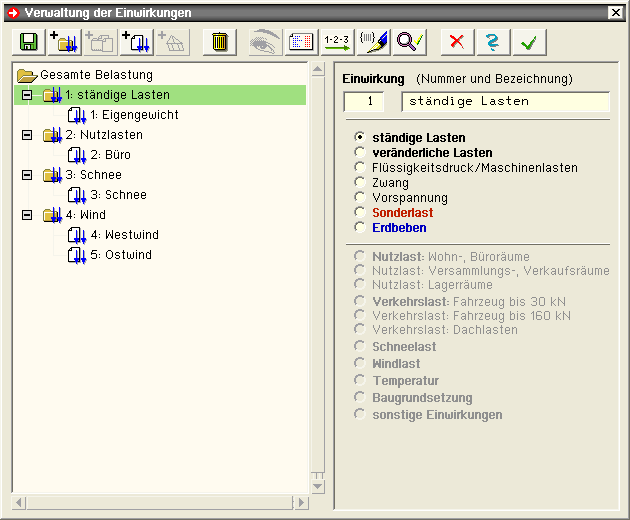The height and width of the screenshot is (520, 630).
Task: Collapse the 1: ständige Lasten node
Action: pos(27,95)
